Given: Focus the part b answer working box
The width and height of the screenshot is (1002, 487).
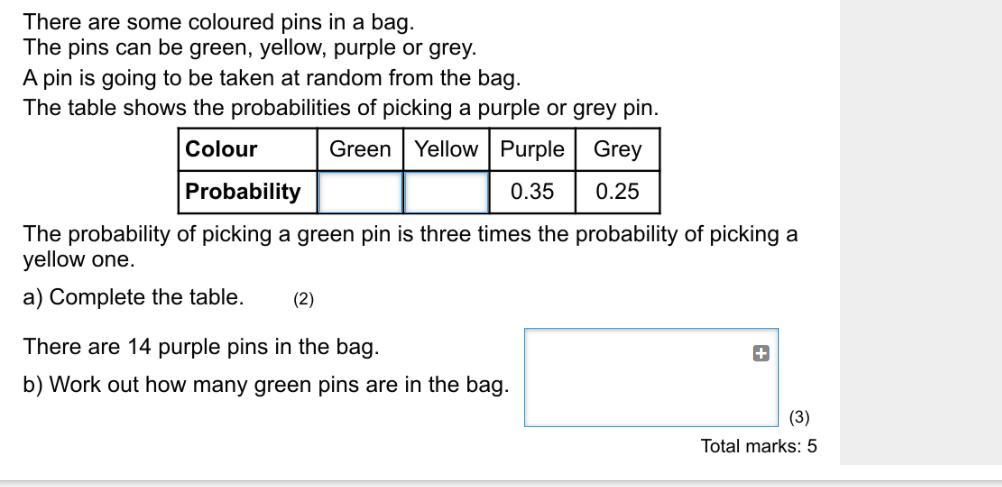Looking at the screenshot, I should [x=651, y=377].
